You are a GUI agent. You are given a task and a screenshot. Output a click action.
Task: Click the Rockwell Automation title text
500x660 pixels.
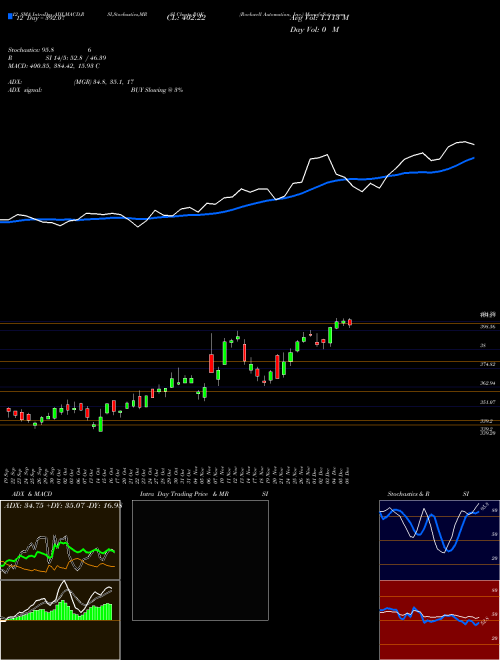pyautogui.click(x=293, y=14)
